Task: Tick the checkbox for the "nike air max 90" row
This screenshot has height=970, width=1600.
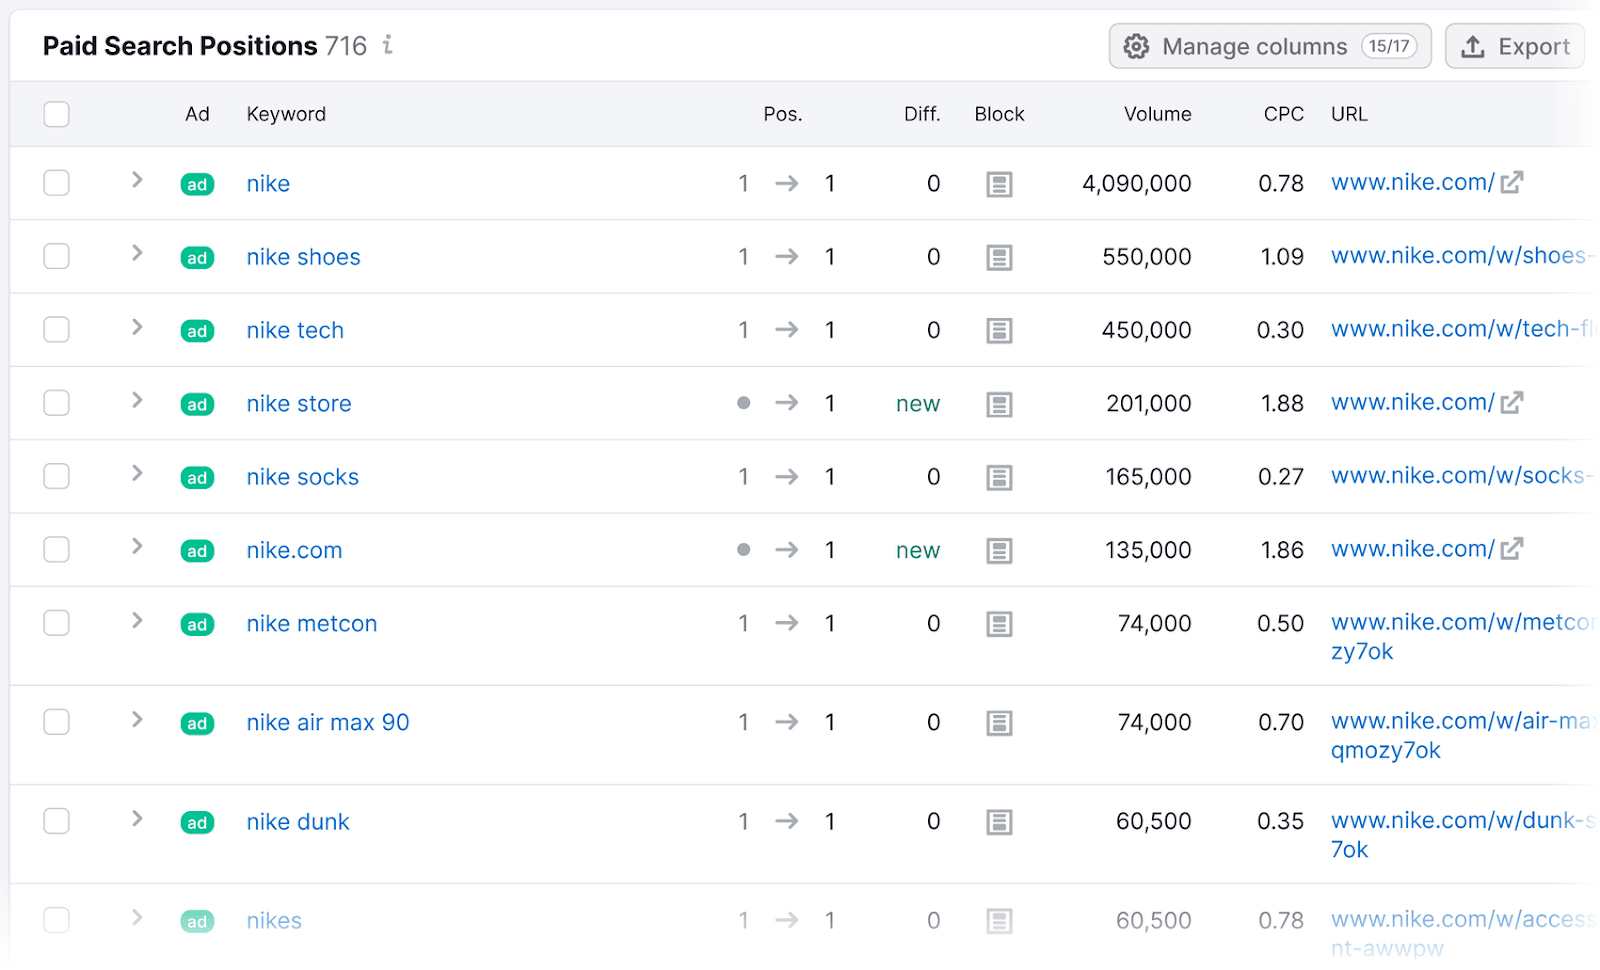Action: point(56,722)
